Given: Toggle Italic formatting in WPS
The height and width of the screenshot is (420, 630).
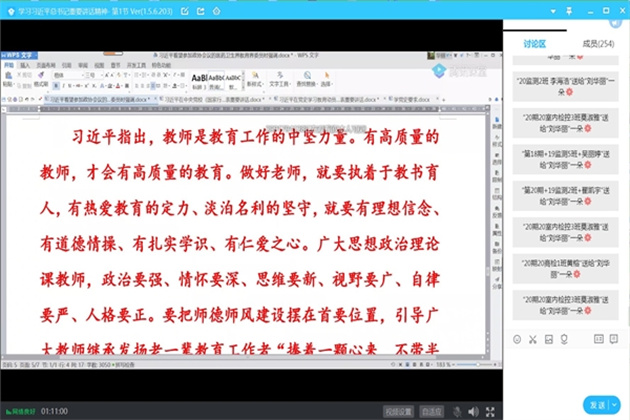Looking at the screenshot, I should click(x=63, y=86).
